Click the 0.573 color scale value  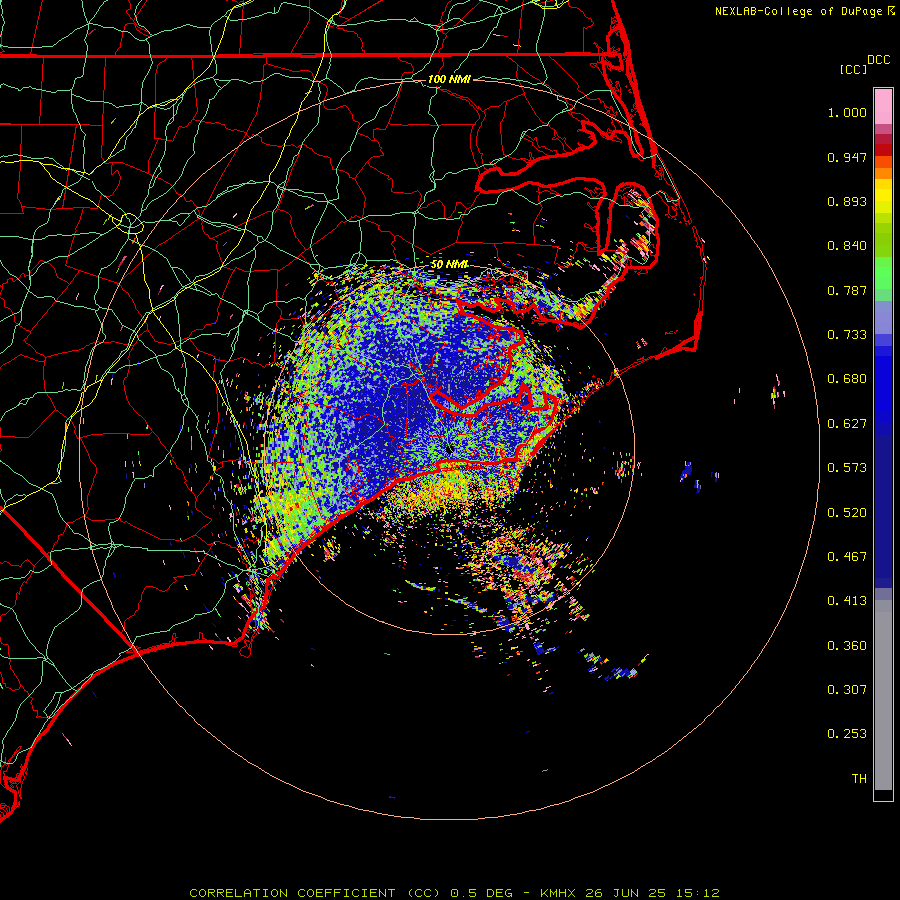pyautogui.click(x=847, y=468)
